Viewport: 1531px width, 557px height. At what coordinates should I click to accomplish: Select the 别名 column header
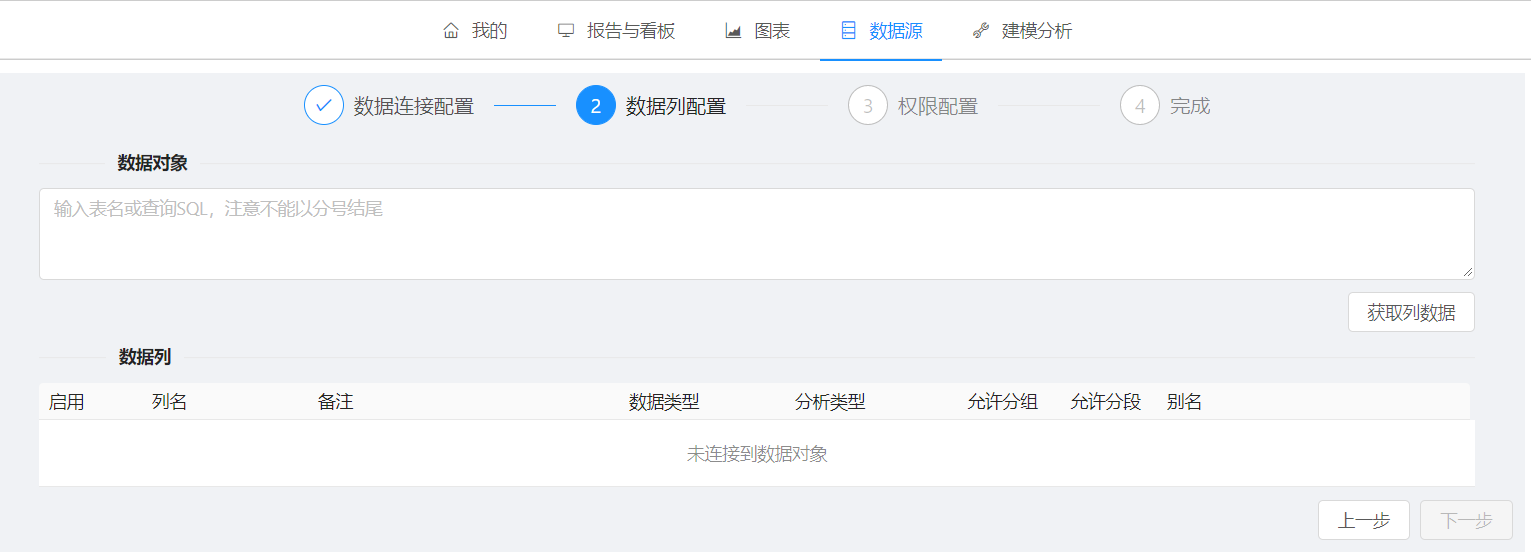point(1184,402)
